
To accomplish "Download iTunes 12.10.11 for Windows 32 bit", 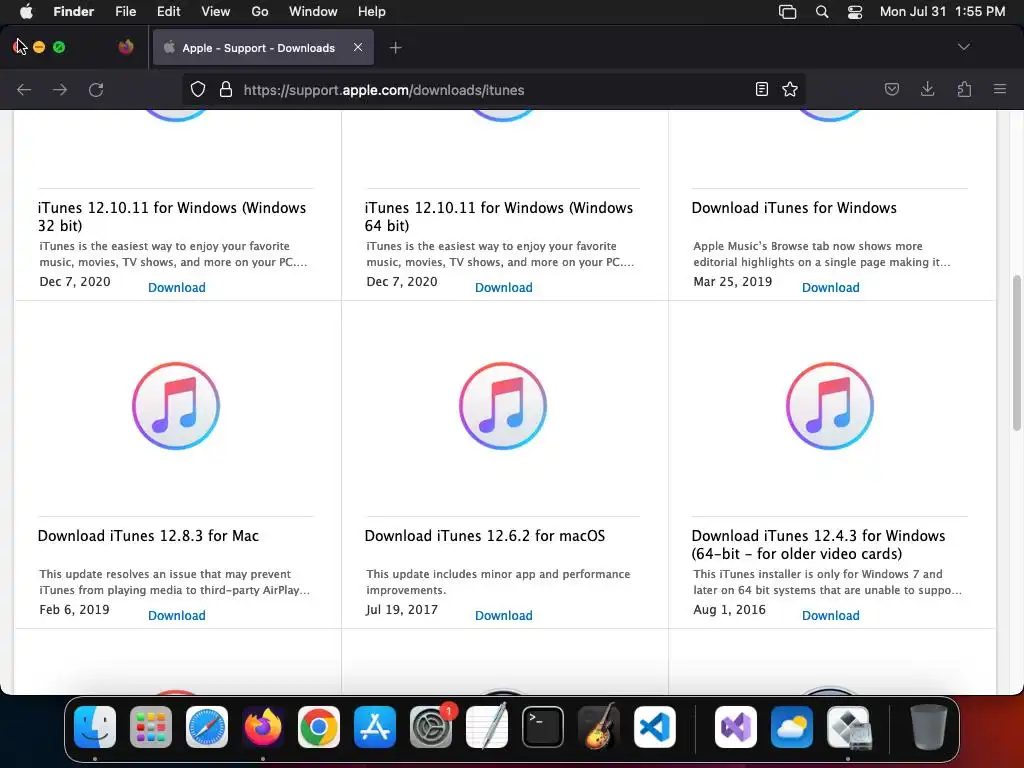I will [x=176, y=287].
